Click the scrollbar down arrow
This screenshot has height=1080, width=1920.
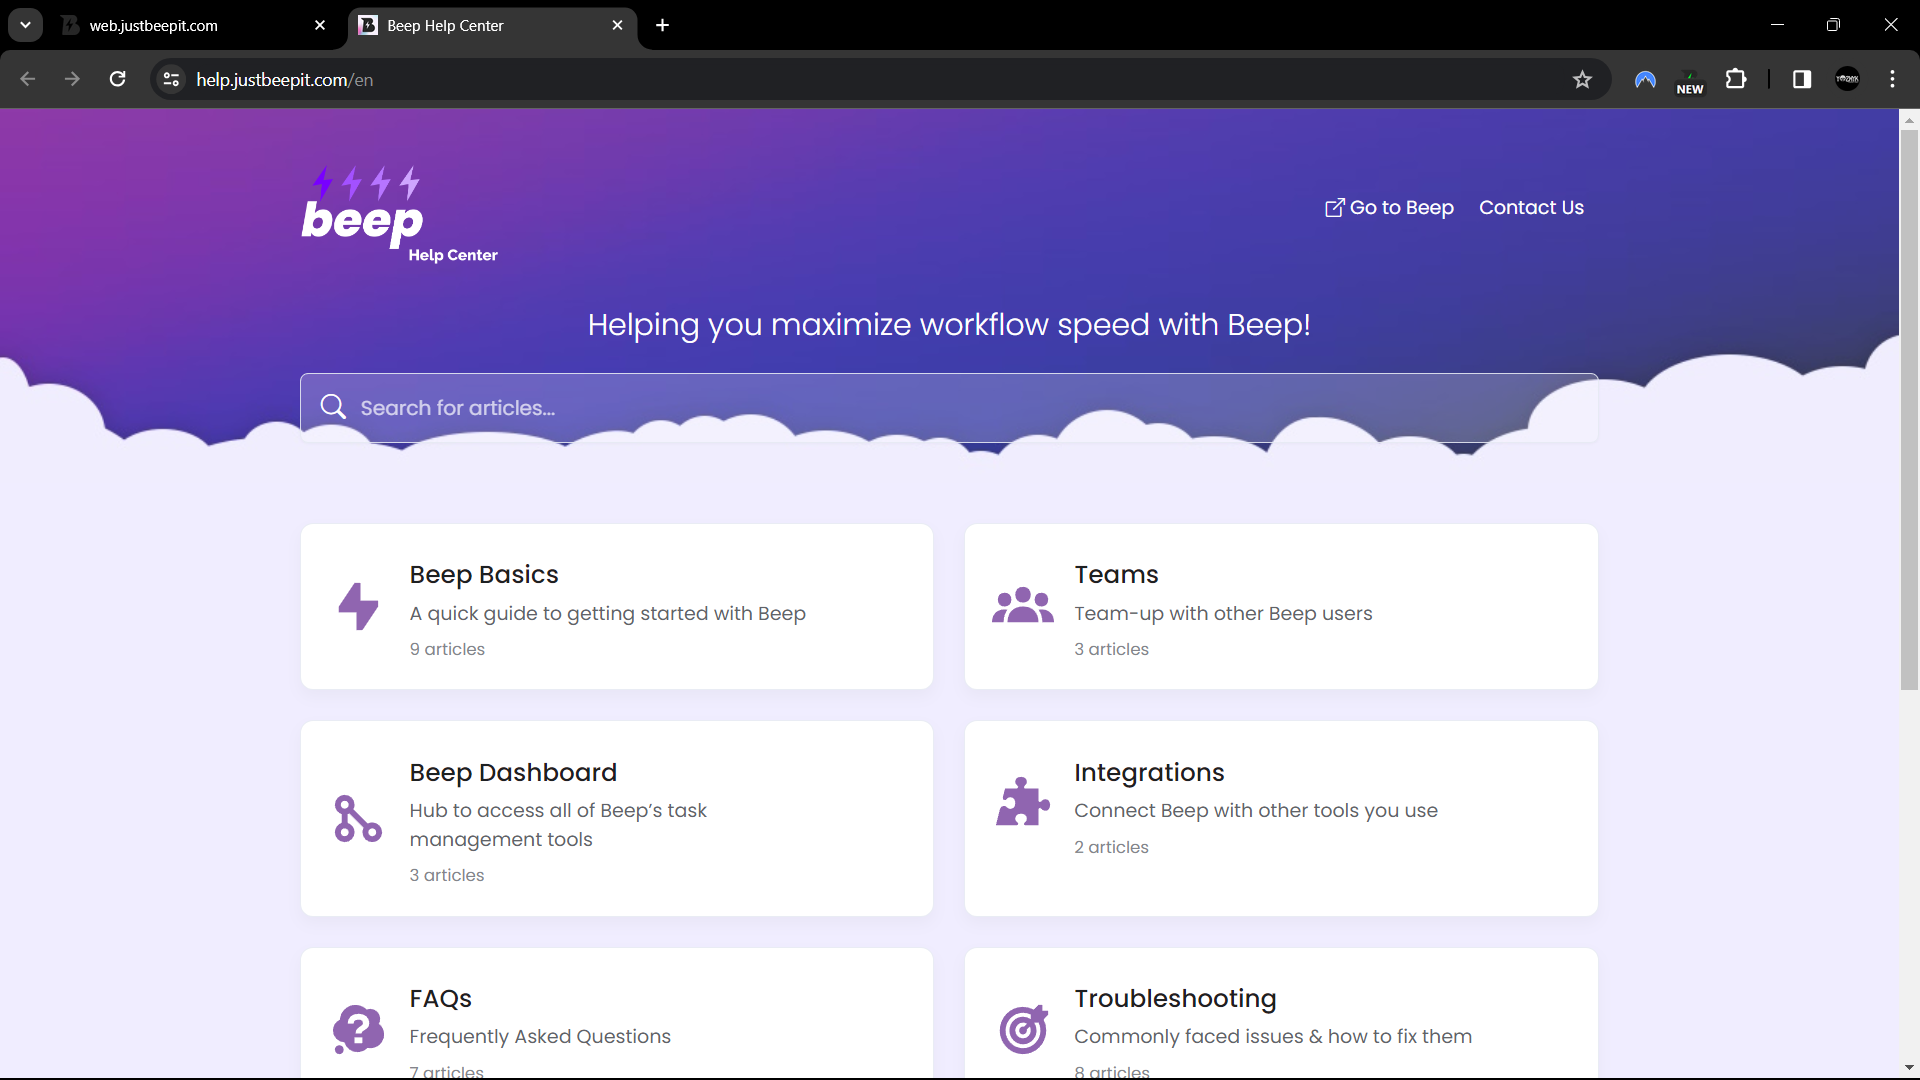pyautogui.click(x=1909, y=1068)
